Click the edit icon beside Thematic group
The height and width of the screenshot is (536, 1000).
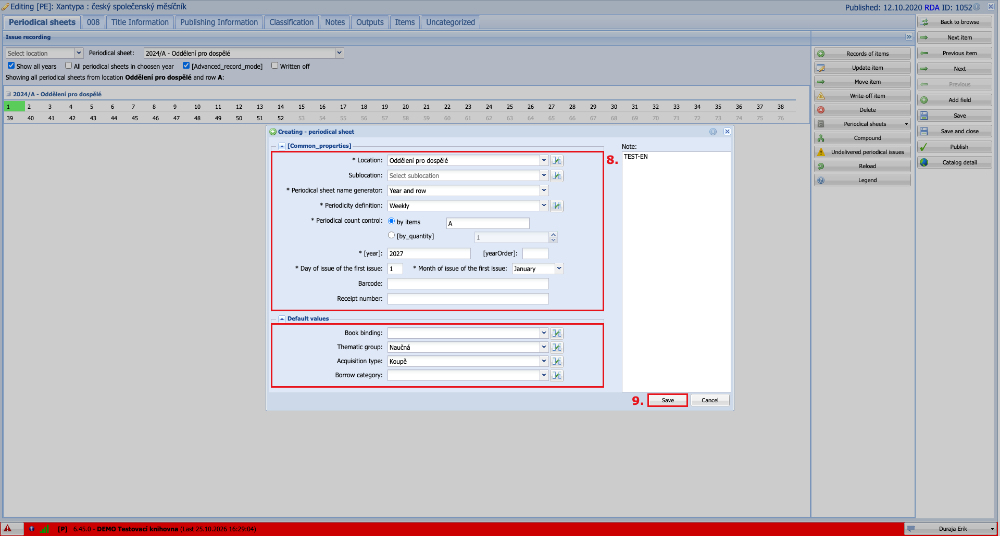(557, 347)
